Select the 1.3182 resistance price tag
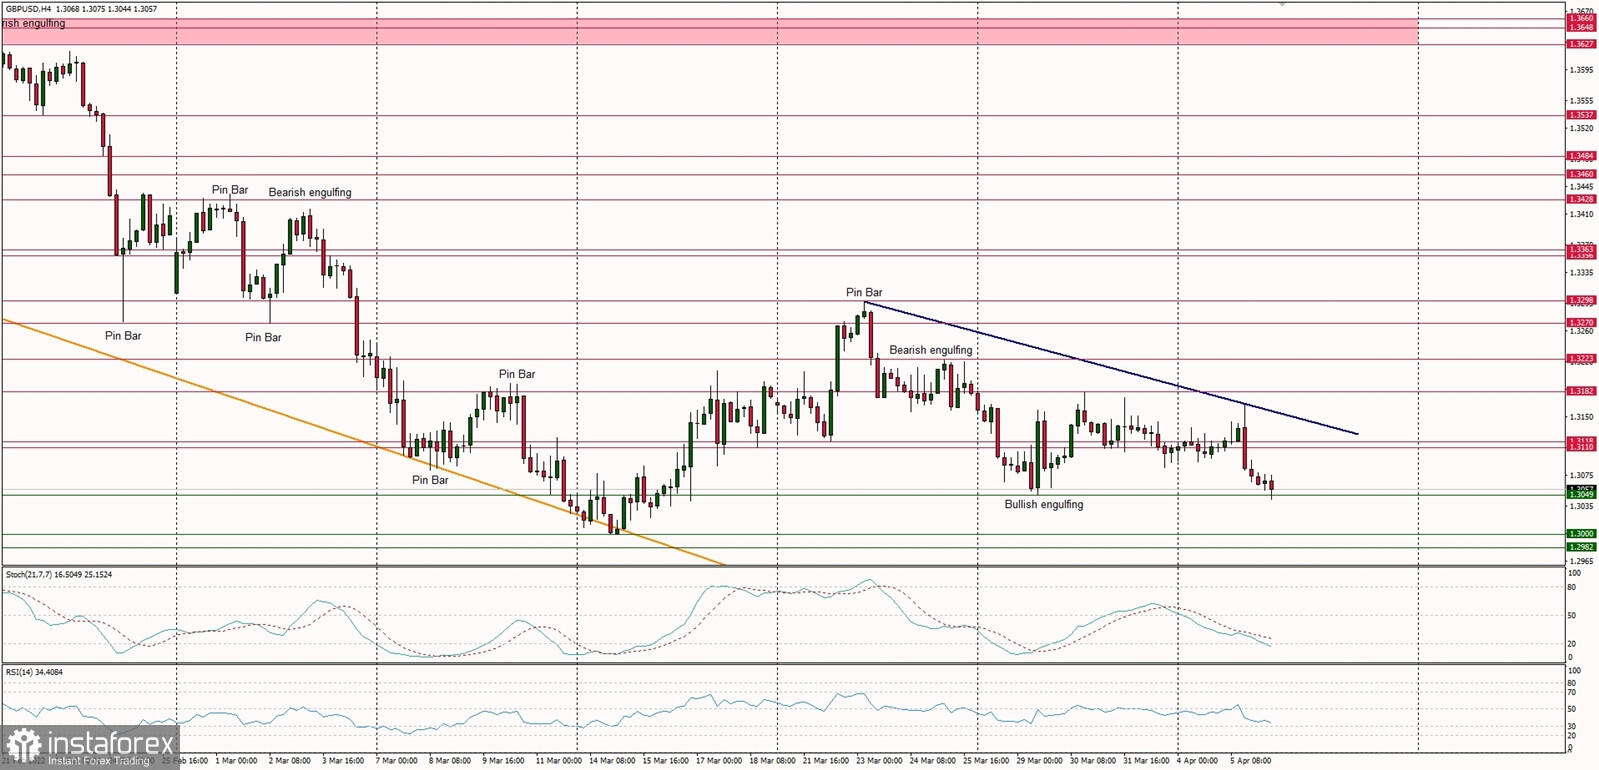 click(1580, 391)
